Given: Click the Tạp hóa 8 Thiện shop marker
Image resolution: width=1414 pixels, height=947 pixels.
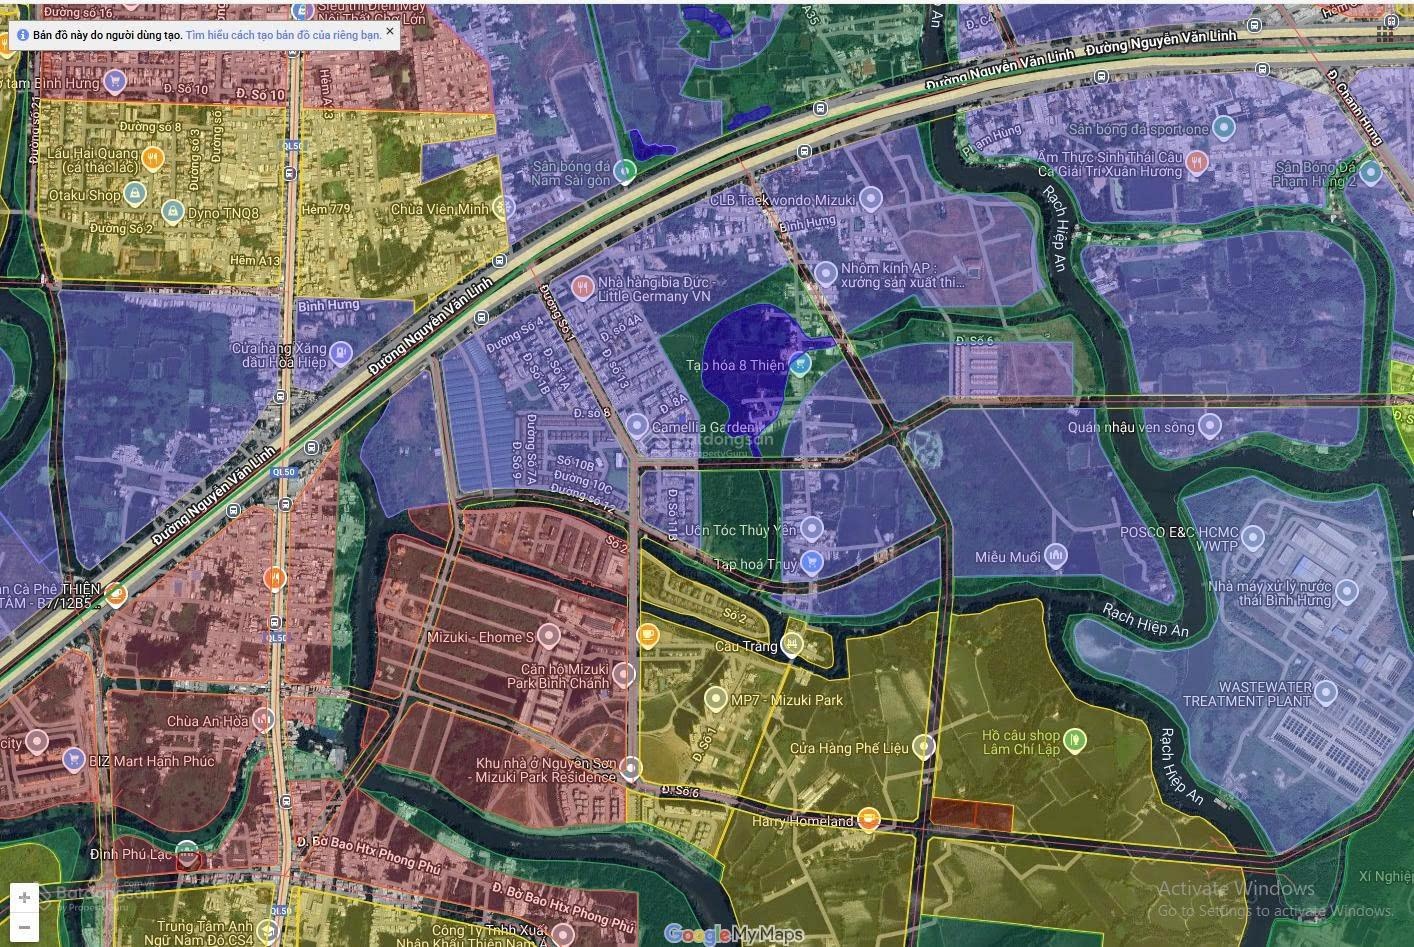Looking at the screenshot, I should point(799,365).
